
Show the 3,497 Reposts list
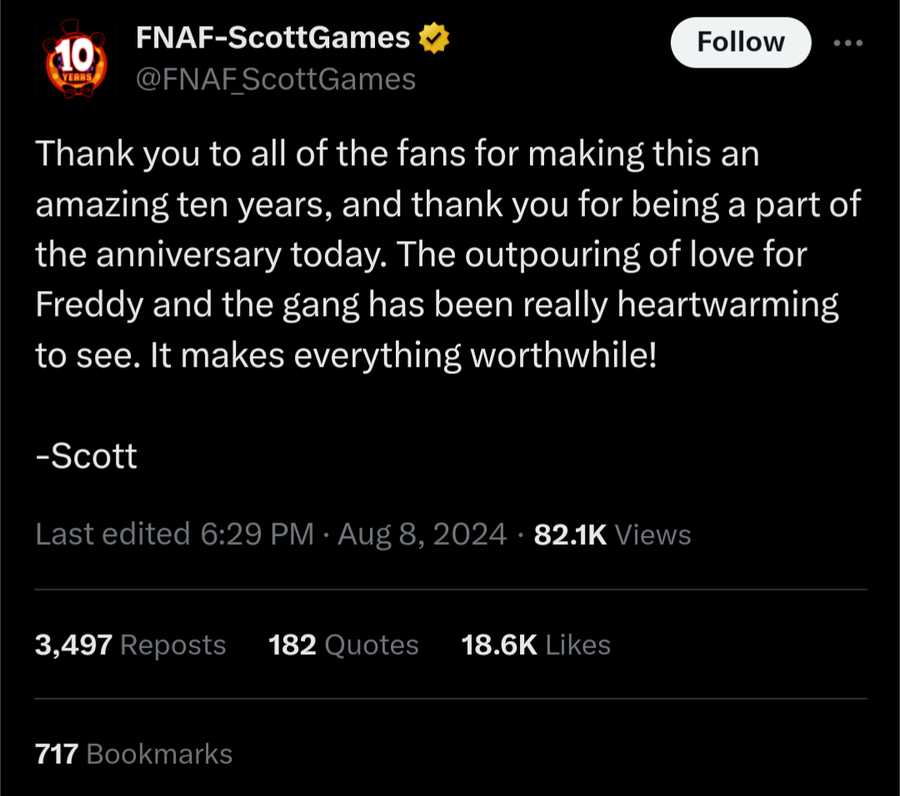pyautogui.click(x=130, y=645)
